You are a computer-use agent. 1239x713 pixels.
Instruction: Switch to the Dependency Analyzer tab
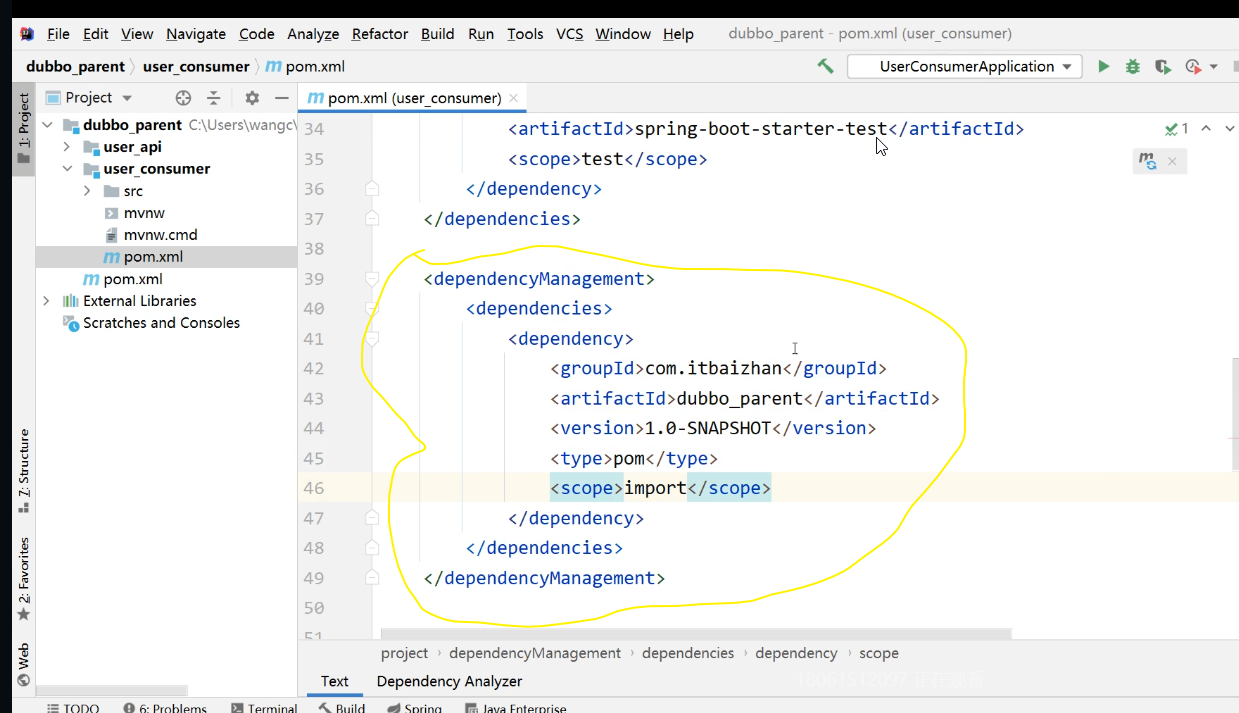coord(449,681)
